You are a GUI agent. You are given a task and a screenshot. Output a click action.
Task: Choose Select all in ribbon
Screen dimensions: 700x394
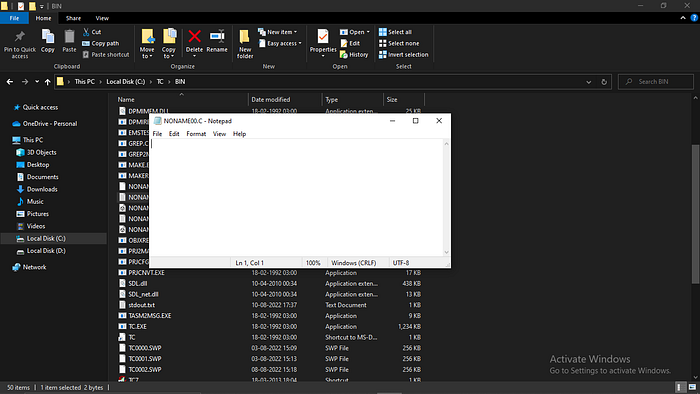click(x=396, y=32)
